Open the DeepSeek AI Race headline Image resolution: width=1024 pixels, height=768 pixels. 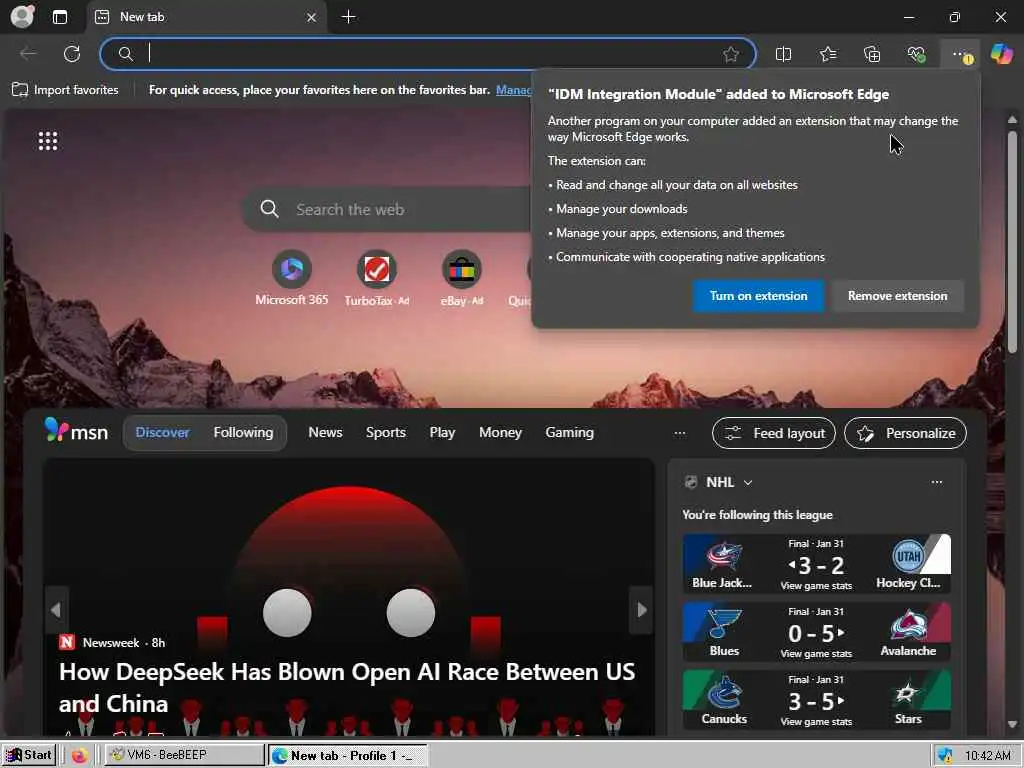(346, 688)
